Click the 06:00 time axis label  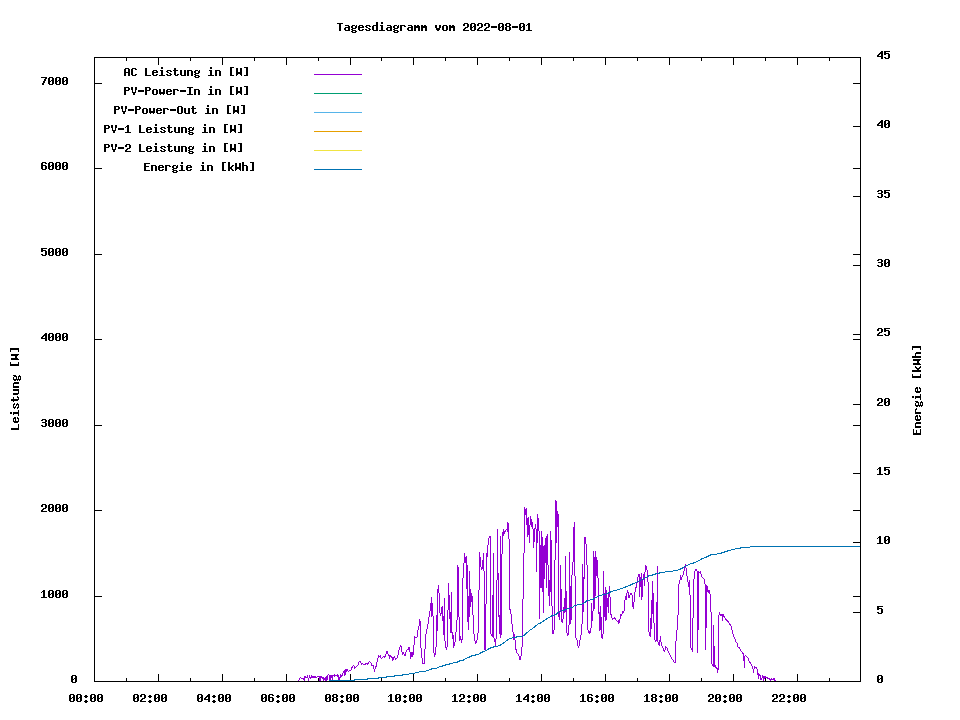pyautogui.click(x=277, y=698)
